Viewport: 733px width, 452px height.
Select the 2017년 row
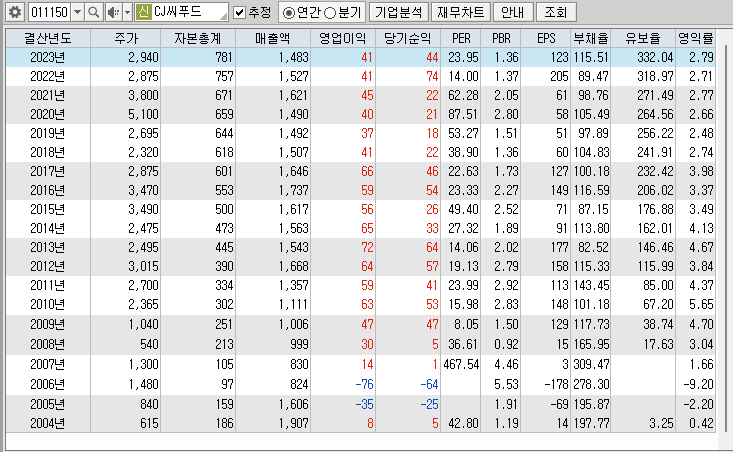(x=360, y=172)
